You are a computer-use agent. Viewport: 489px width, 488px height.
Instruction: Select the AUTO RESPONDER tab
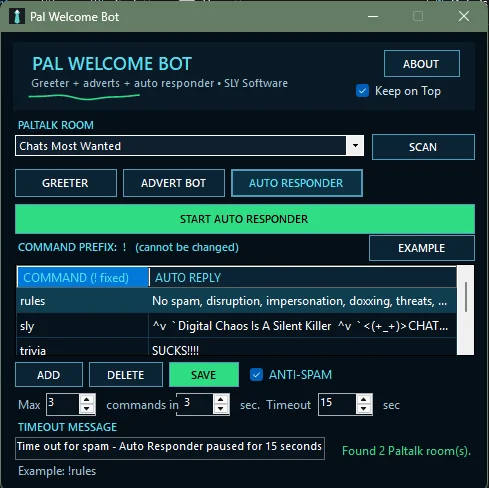[x=297, y=183]
